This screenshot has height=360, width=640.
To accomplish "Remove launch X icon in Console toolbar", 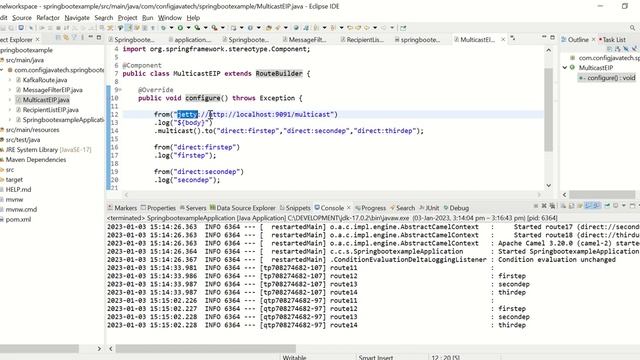I will point(544,206).
